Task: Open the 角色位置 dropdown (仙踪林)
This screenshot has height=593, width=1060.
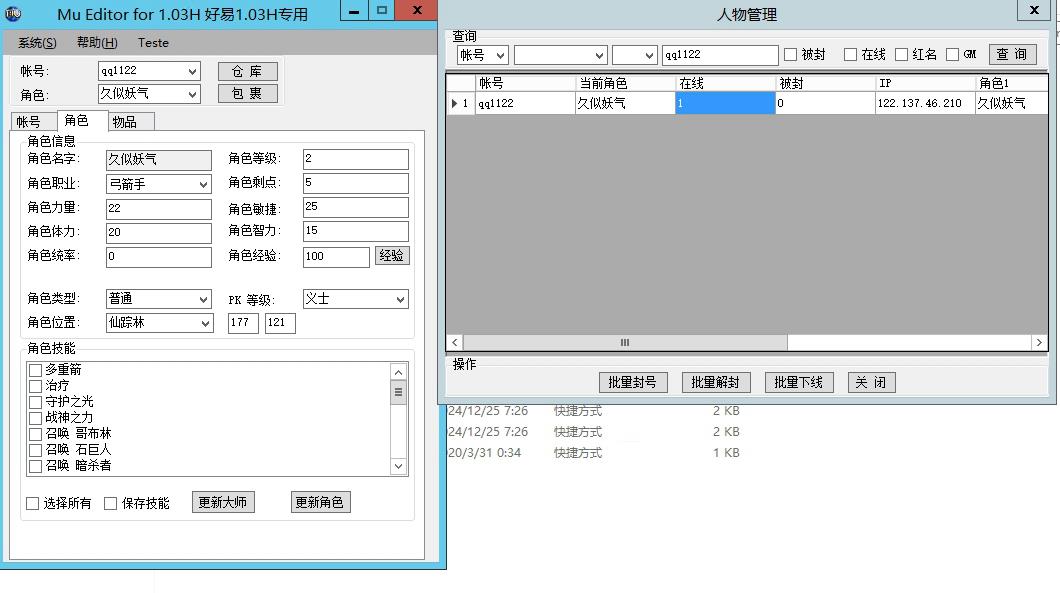Action: click(206, 323)
